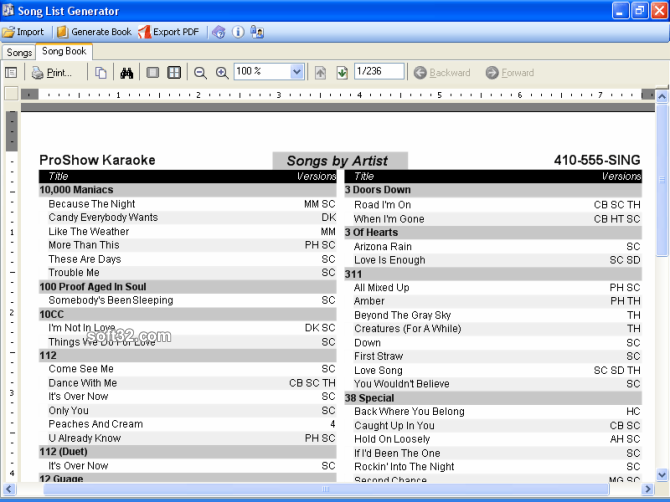Go to next page green-arrow icon
Viewport: 670px width, 502px height.
[342, 73]
